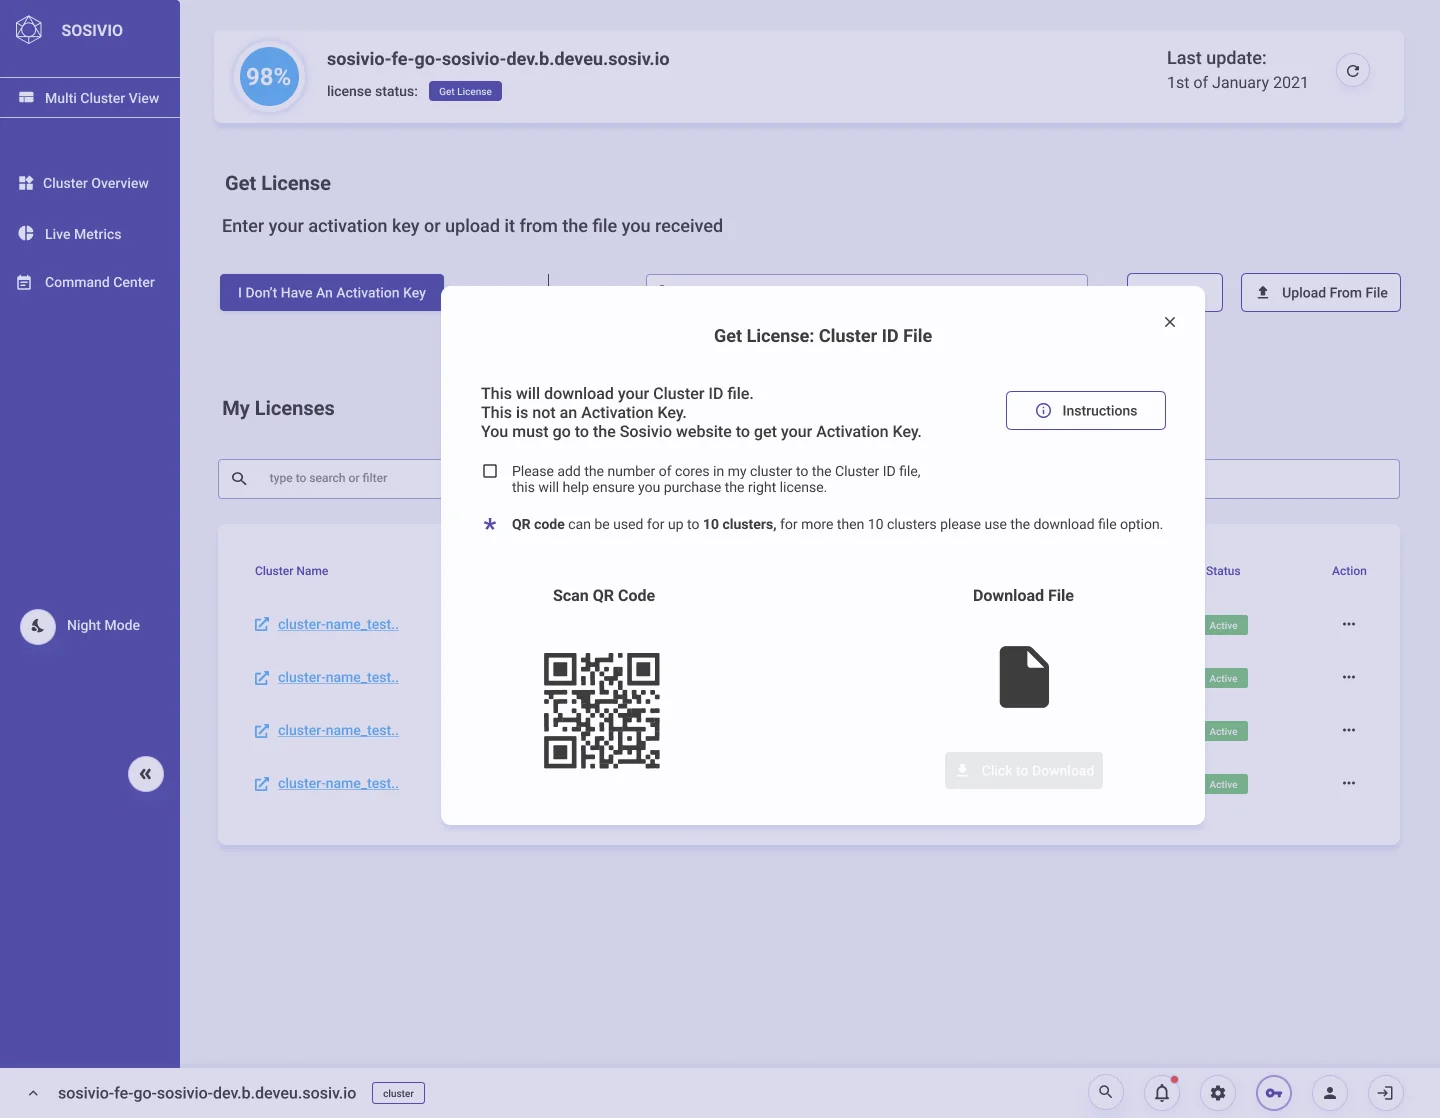Open action menu for second license row
The width and height of the screenshot is (1440, 1118).
tap(1349, 677)
